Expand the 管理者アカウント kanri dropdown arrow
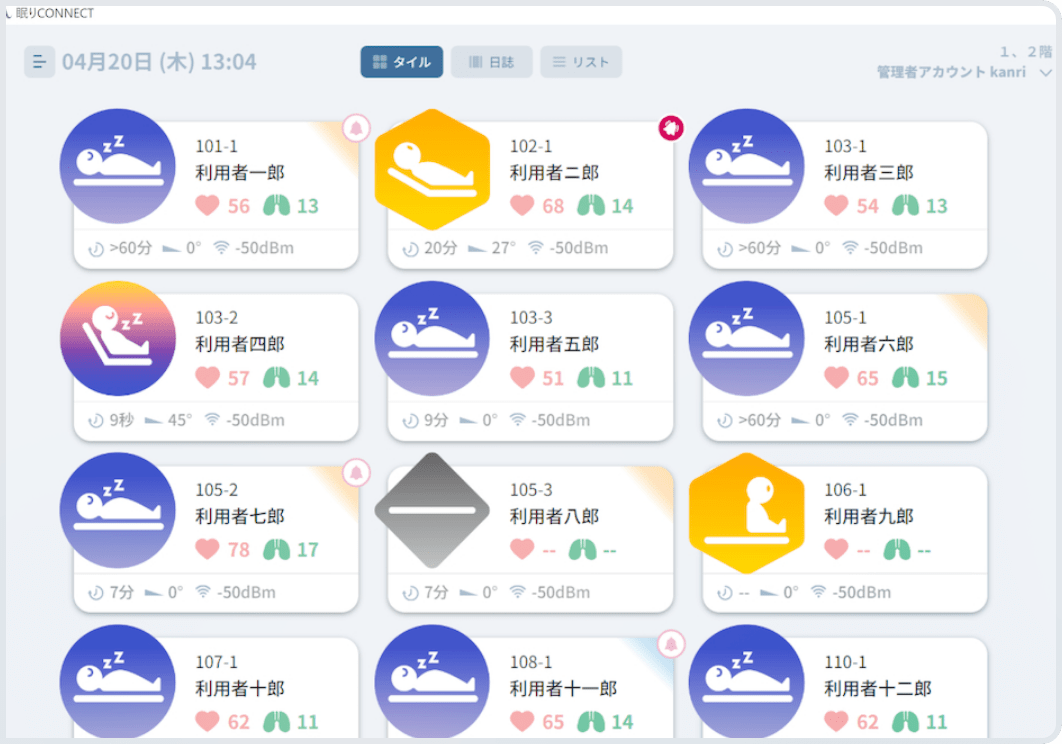The image size is (1062, 744). click(x=1046, y=73)
